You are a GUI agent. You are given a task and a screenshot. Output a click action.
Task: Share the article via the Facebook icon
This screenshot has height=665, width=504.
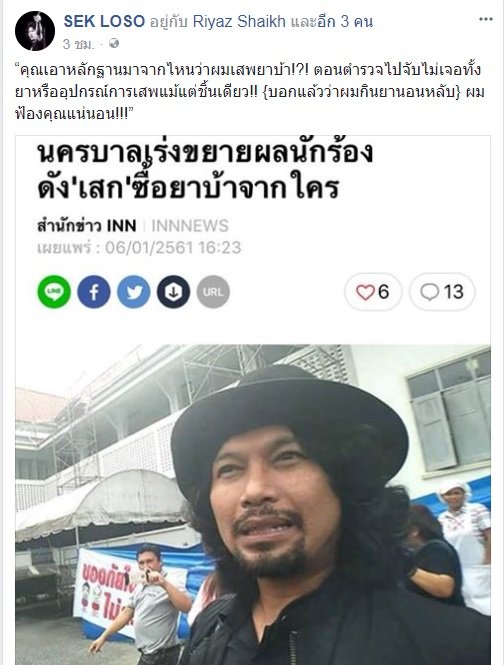[x=94, y=292]
